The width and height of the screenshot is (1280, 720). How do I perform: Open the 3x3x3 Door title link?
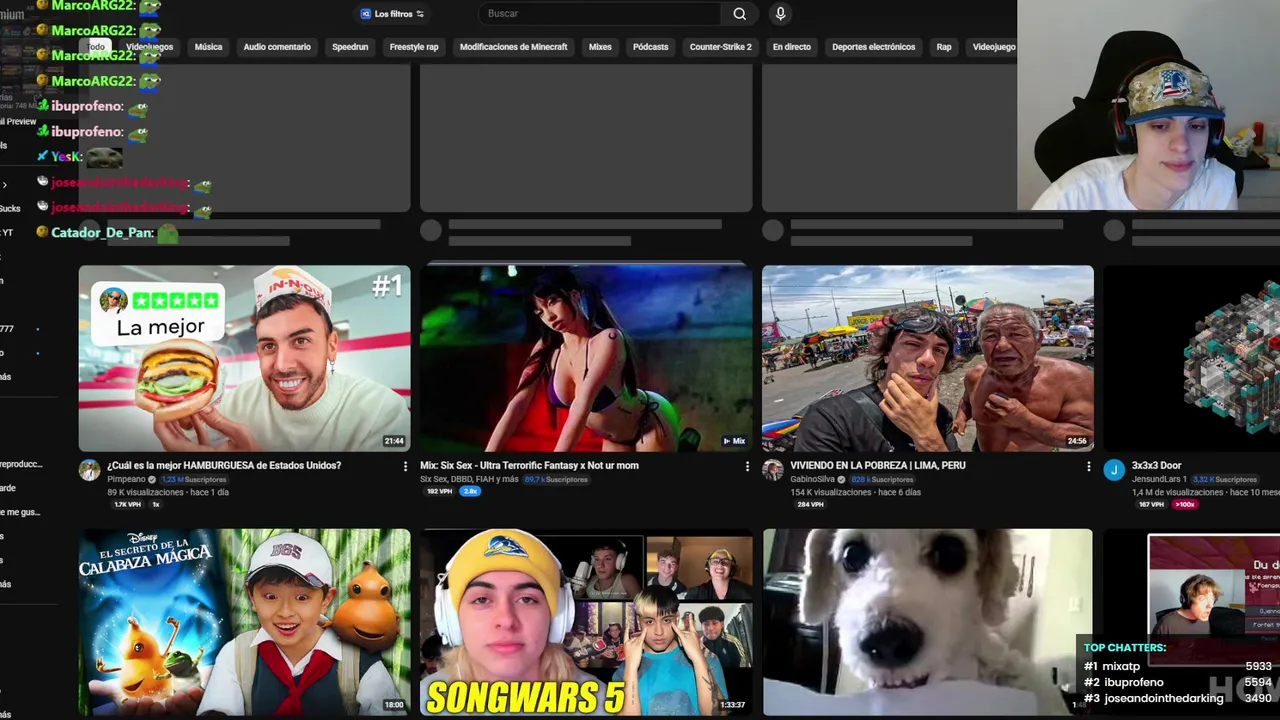[1156, 465]
